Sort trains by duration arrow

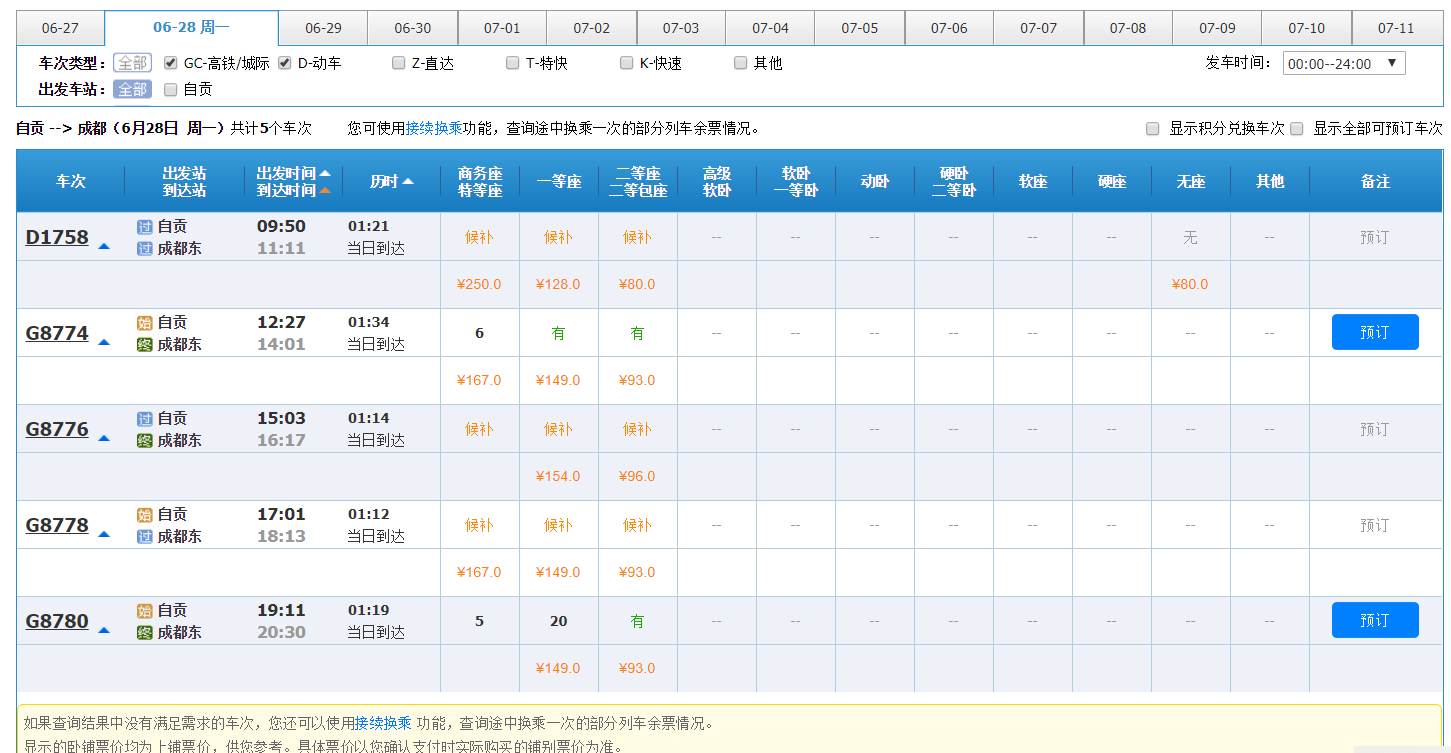click(408, 182)
